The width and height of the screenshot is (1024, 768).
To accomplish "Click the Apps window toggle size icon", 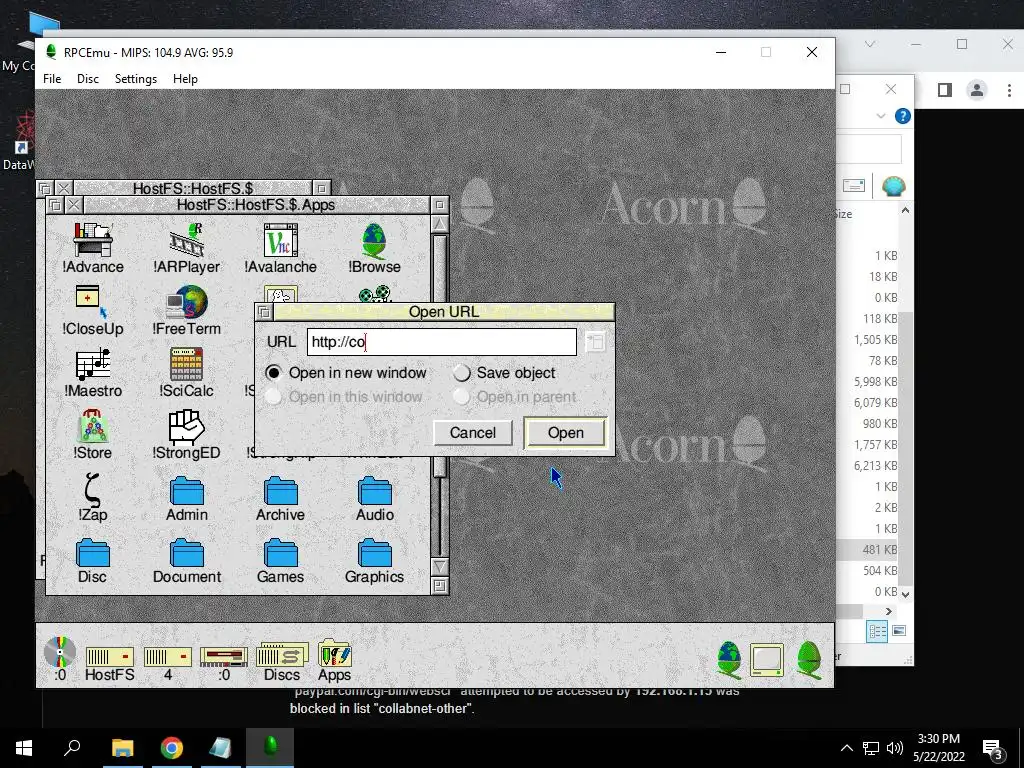I will coord(440,205).
